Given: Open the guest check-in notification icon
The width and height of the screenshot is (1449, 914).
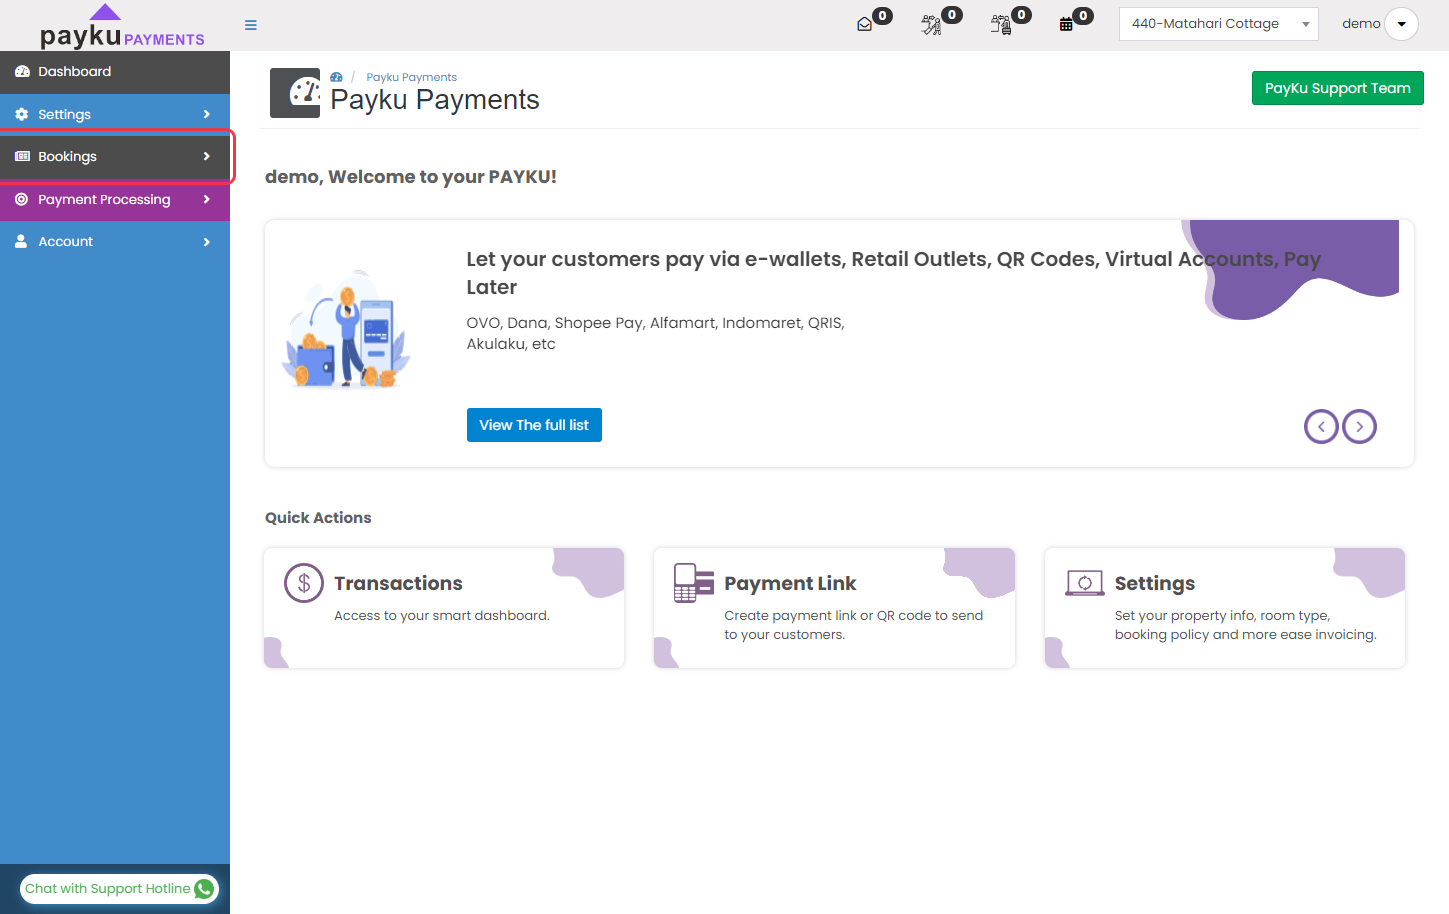Looking at the screenshot, I should pos(931,24).
